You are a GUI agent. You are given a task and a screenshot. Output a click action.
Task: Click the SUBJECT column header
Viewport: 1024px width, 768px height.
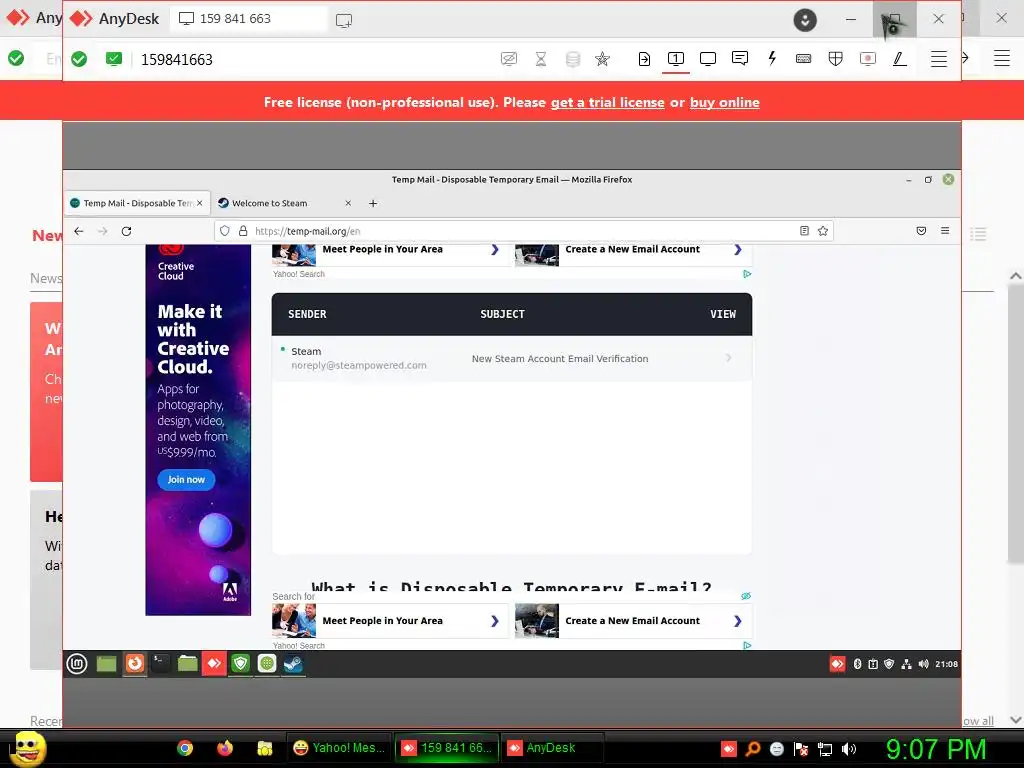pyautogui.click(x=502, y=314)
